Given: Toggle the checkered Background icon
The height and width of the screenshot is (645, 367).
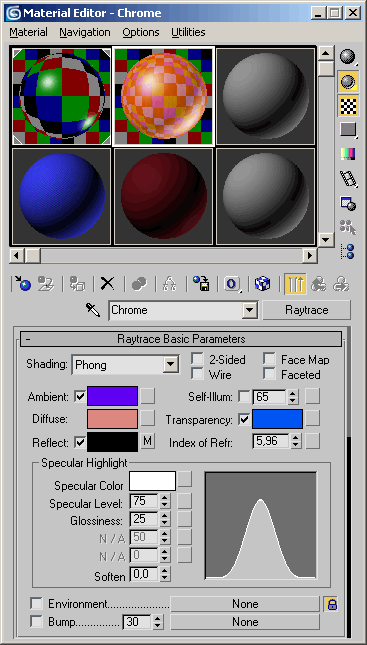Looking at the screenshot, I should (348, 106).
